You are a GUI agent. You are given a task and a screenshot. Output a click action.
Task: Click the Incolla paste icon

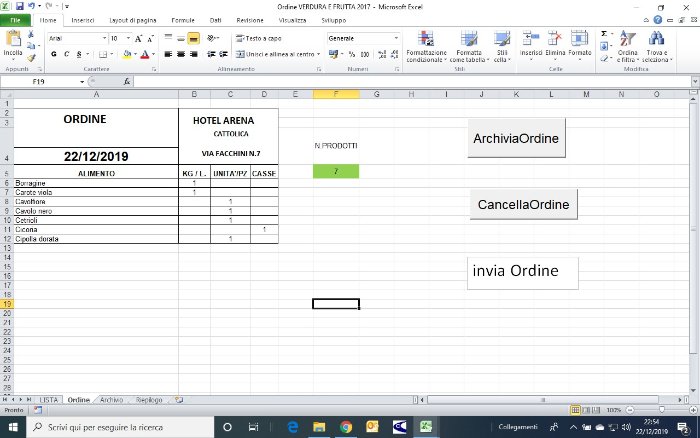point(13,40)
